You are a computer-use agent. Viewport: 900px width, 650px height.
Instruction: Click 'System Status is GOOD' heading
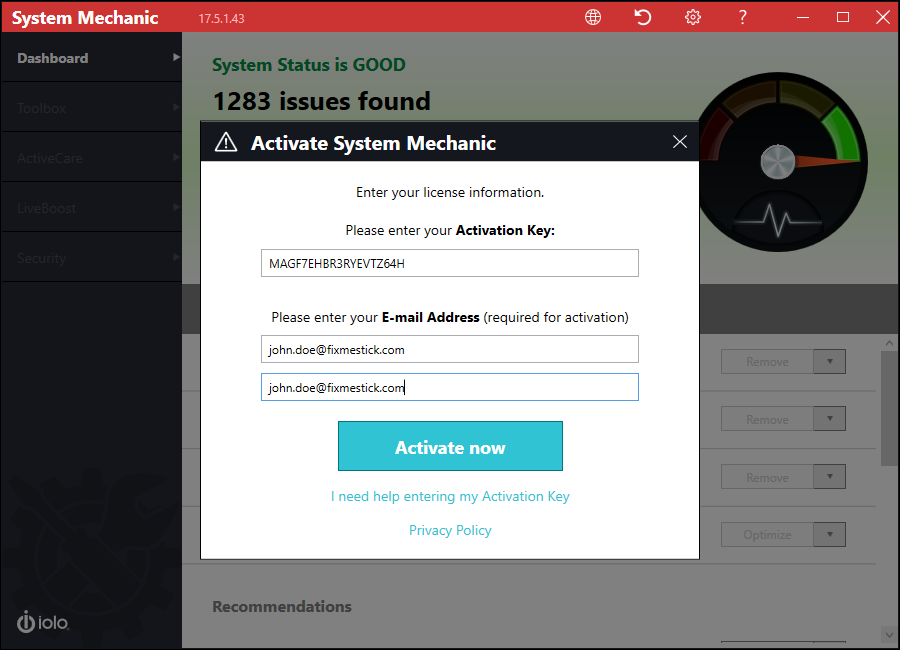click(309, 65)
